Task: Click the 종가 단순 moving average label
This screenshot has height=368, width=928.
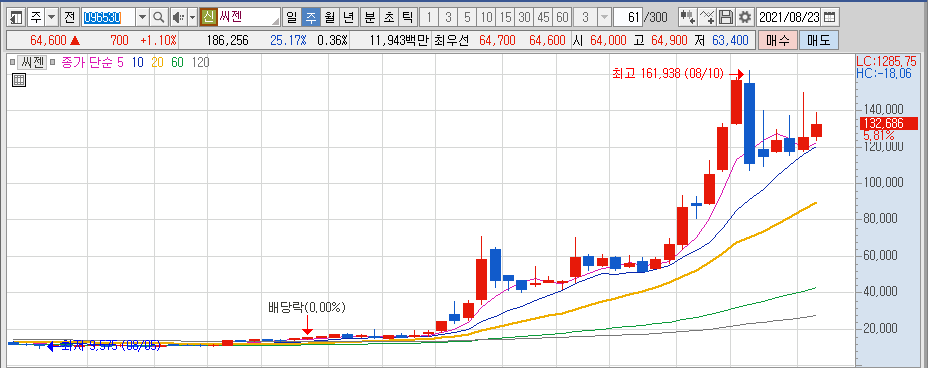Action: pyautogui.click(x=88, y=62)
